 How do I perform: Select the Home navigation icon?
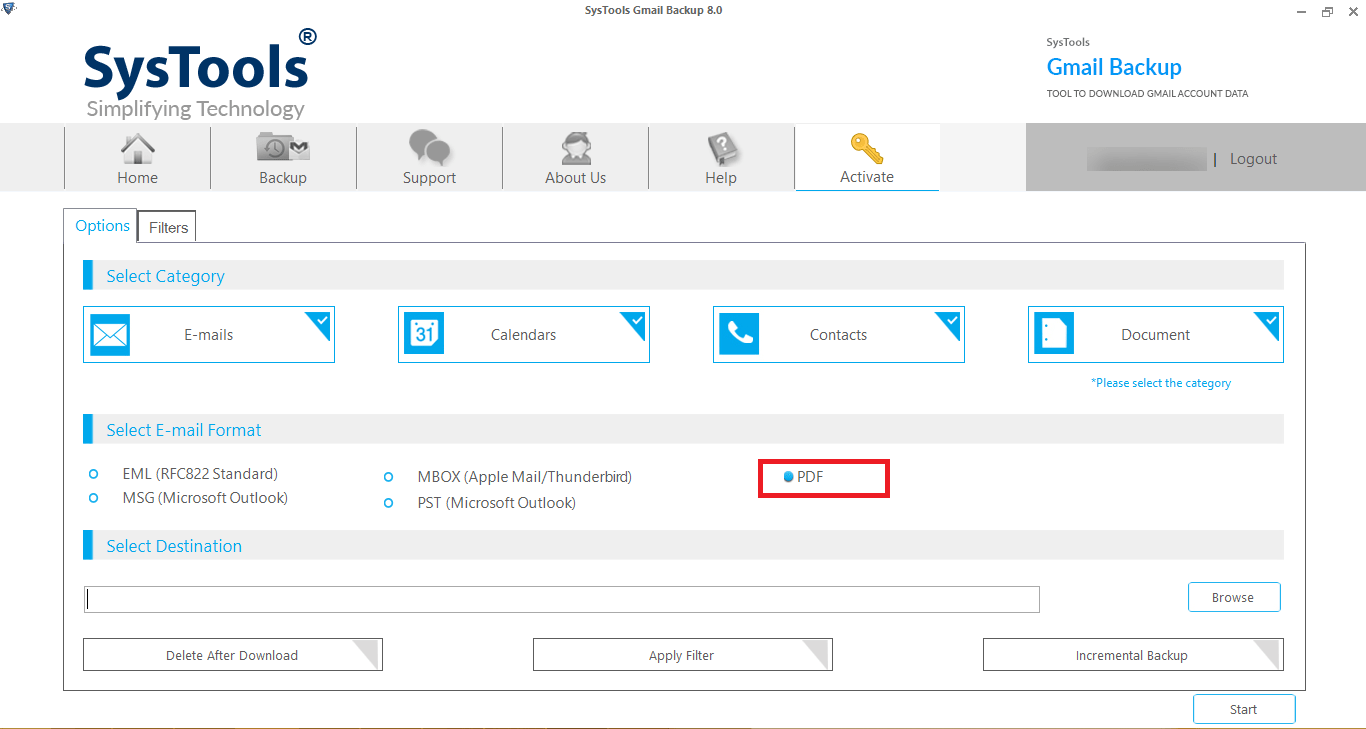coord(137,150)
